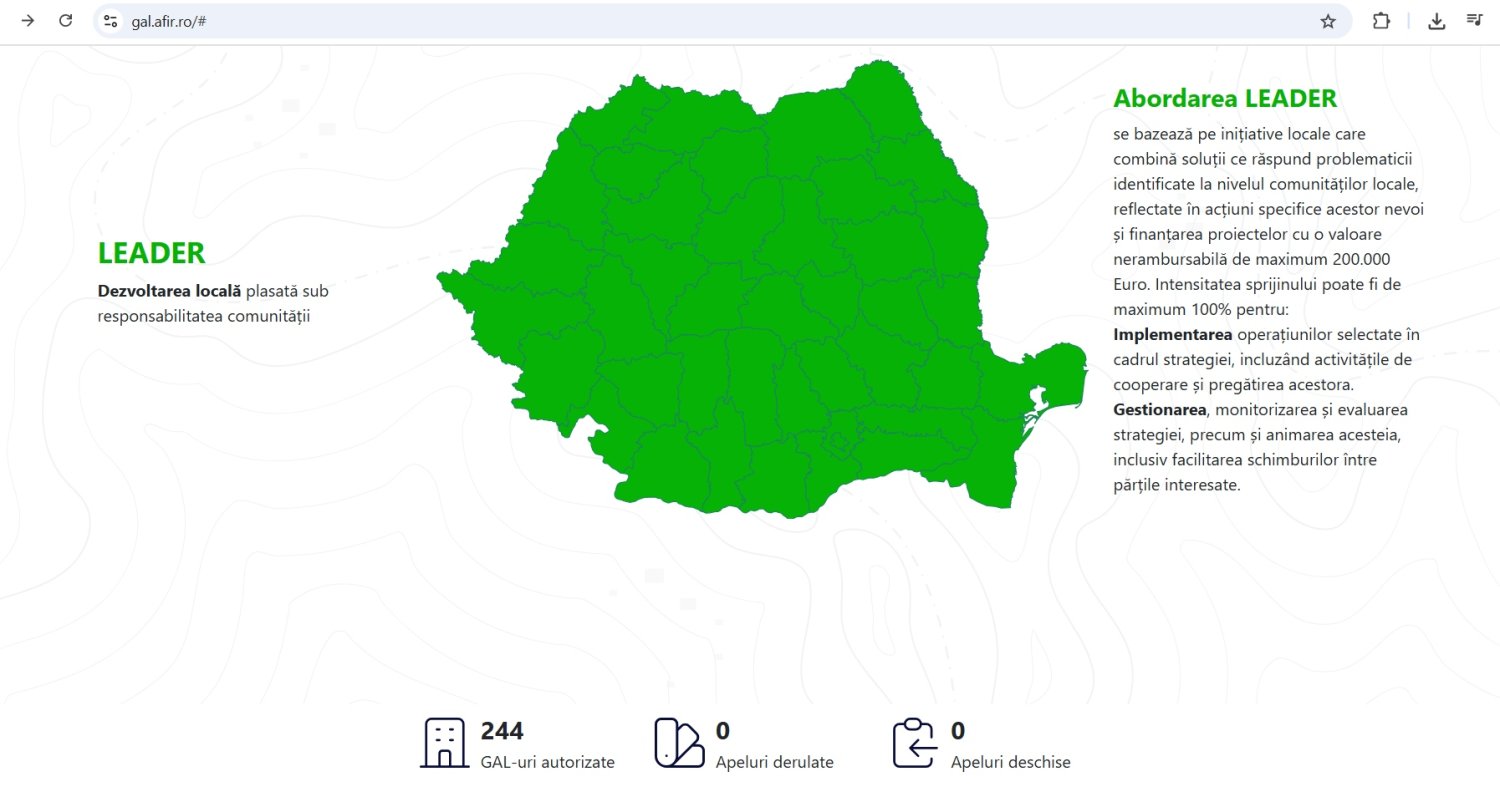Viewport: 1500px width, 792px height.
Task: Open the Downloads icon in the toolbar
Action: [1437, 20]
